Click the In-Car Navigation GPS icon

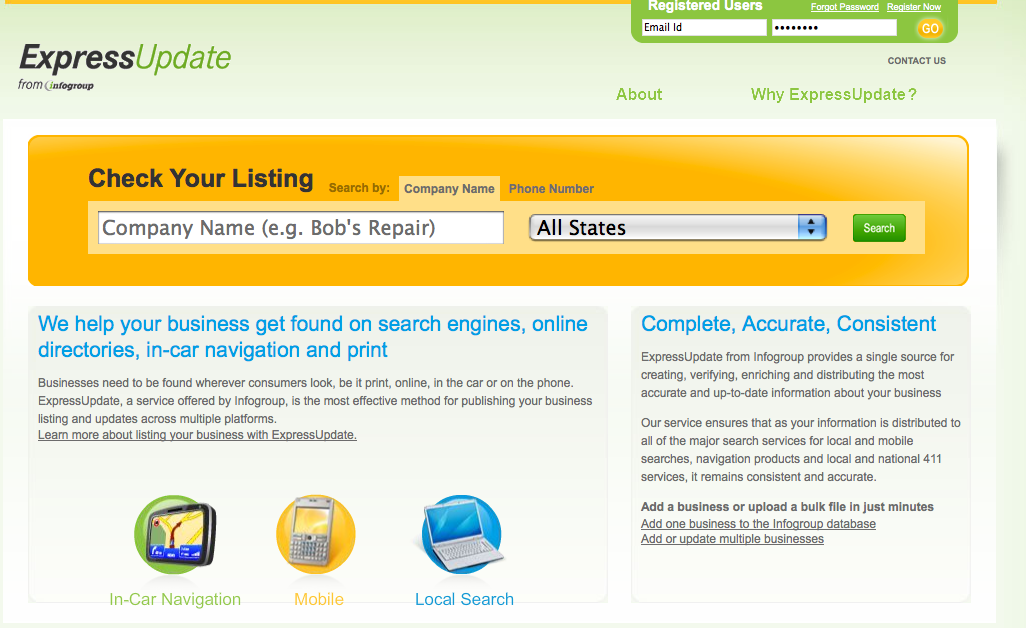(x=174, y=535)
